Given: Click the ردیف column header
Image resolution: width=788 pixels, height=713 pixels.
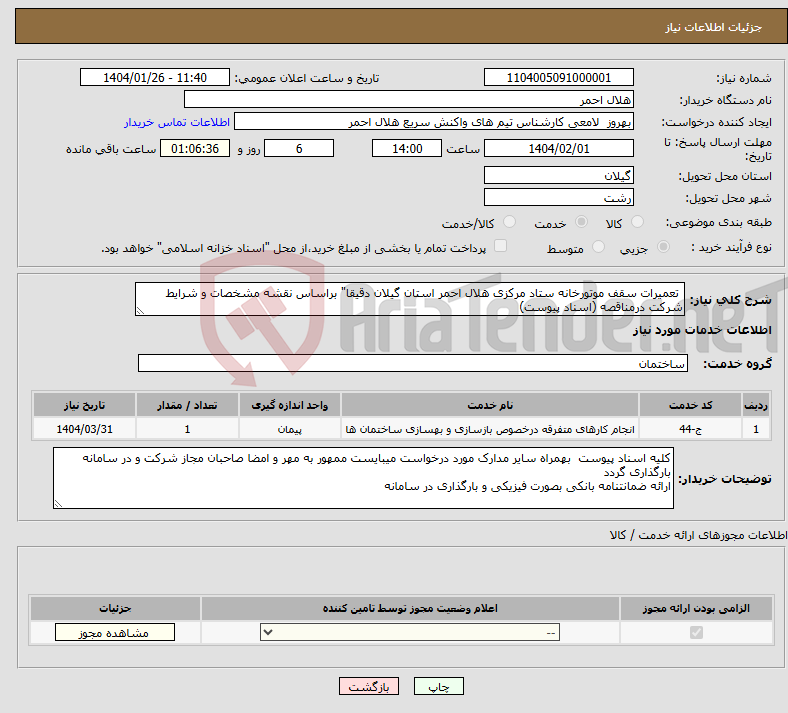Looking at the screenshot, I should point(756,405).
